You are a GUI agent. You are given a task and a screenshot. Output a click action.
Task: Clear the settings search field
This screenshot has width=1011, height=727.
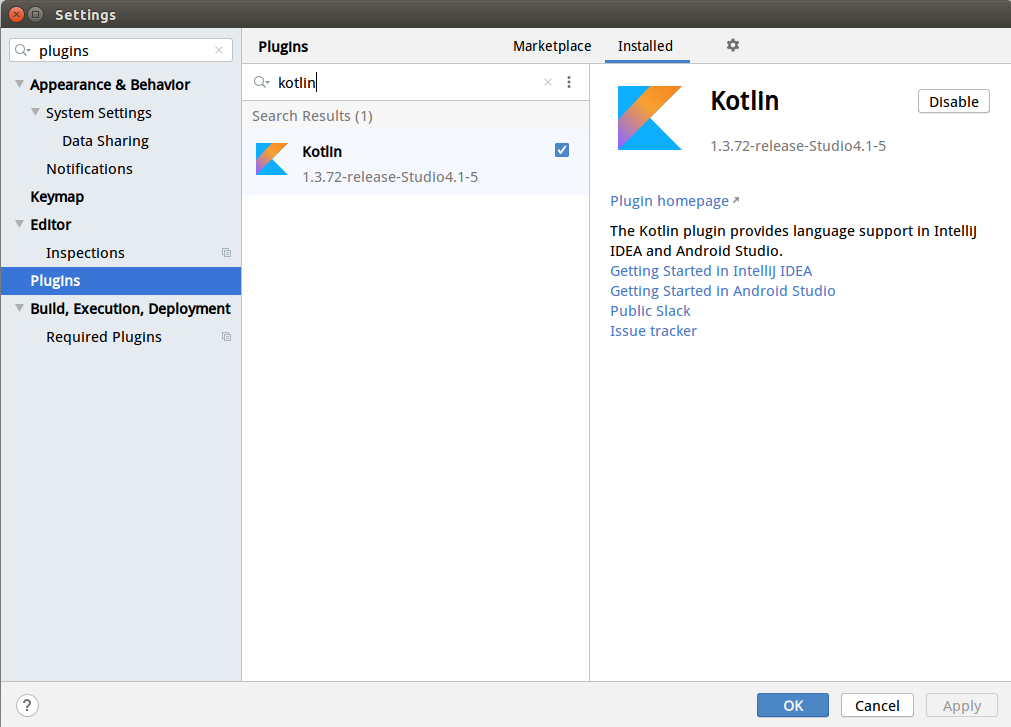click(219, 50)
